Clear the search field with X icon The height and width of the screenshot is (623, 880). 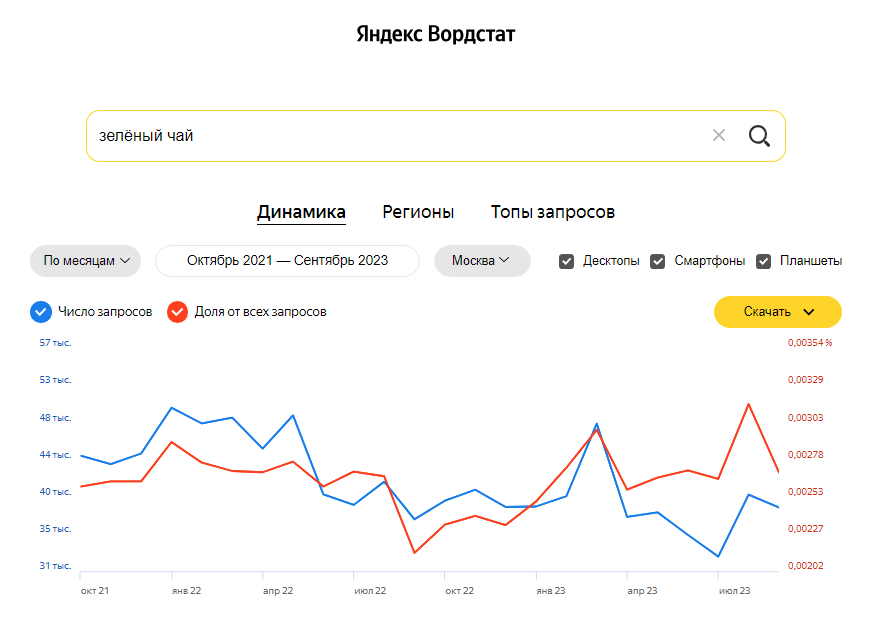coord(718,136)
